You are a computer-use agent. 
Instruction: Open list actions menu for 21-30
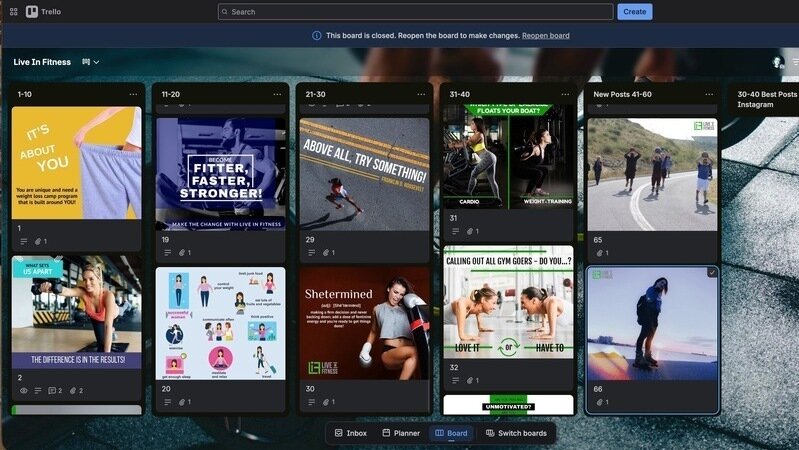point(421,94)
